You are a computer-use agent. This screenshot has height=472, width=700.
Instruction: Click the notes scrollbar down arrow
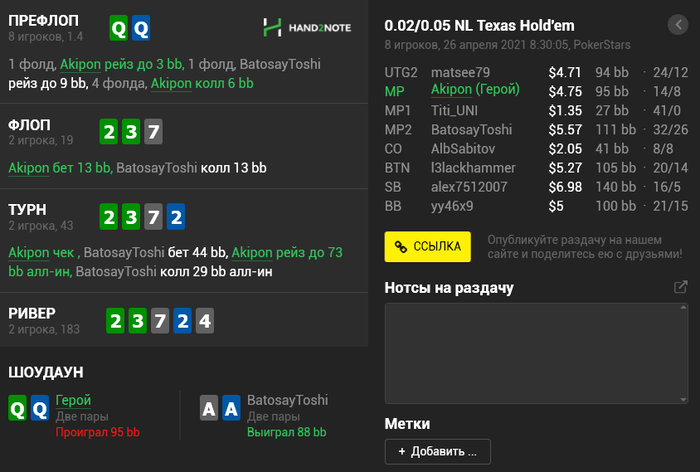683,400
